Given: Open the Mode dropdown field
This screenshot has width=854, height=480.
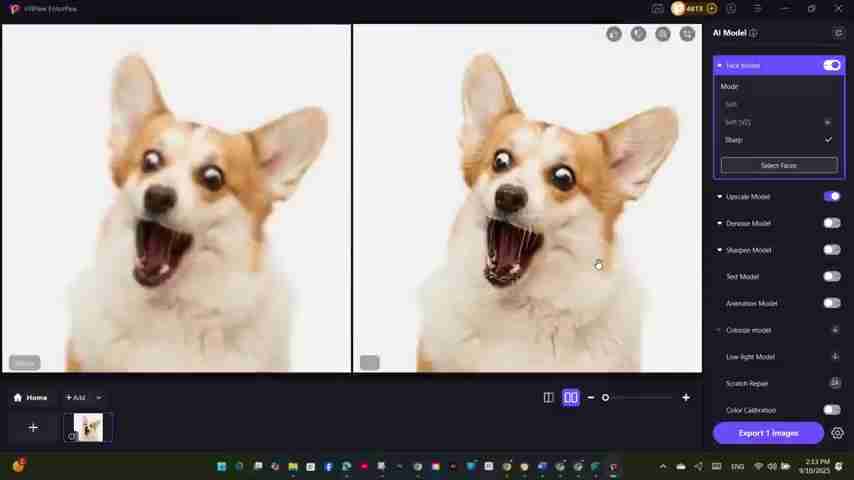Looking at the screenshot, I should (779, 87).
